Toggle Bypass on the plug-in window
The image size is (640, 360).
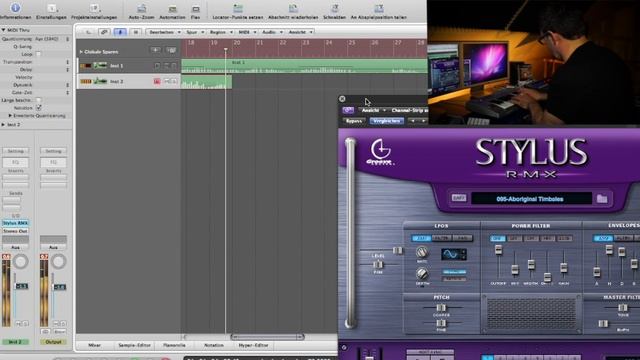[354, 121]
